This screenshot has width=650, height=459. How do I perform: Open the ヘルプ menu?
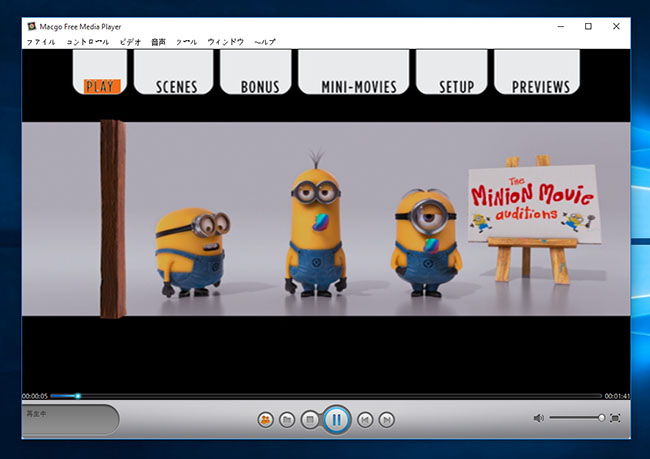click(265, 42)
